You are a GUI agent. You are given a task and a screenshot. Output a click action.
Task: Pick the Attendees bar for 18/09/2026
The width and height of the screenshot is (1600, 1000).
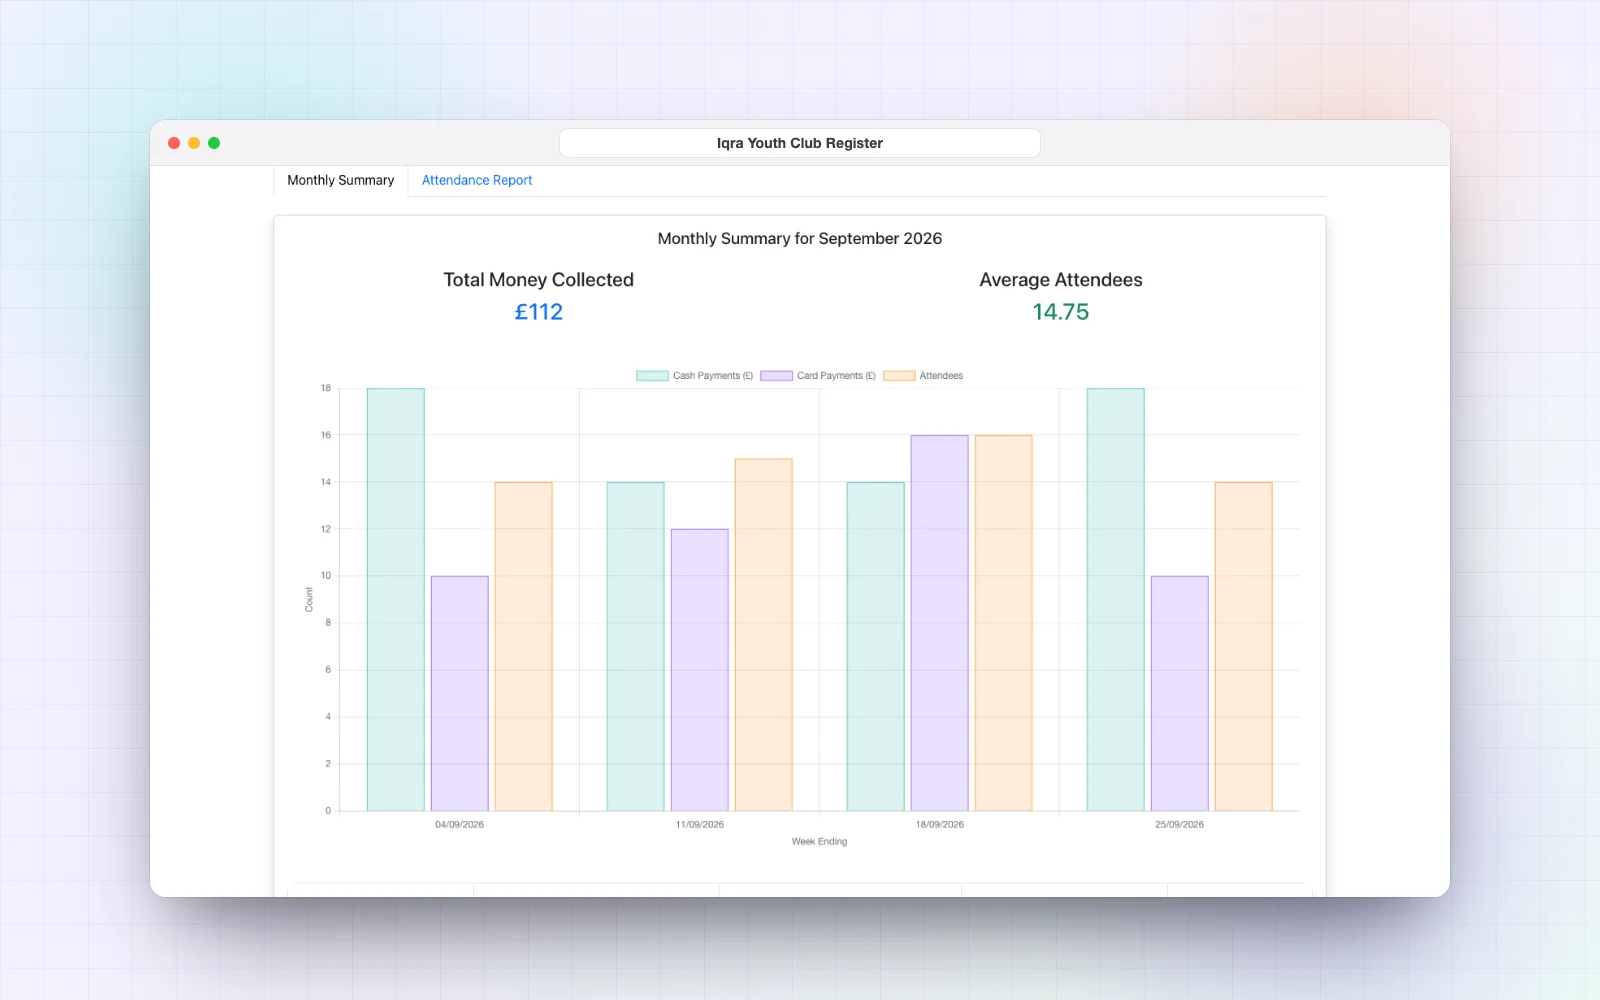tap(1004, 623)
